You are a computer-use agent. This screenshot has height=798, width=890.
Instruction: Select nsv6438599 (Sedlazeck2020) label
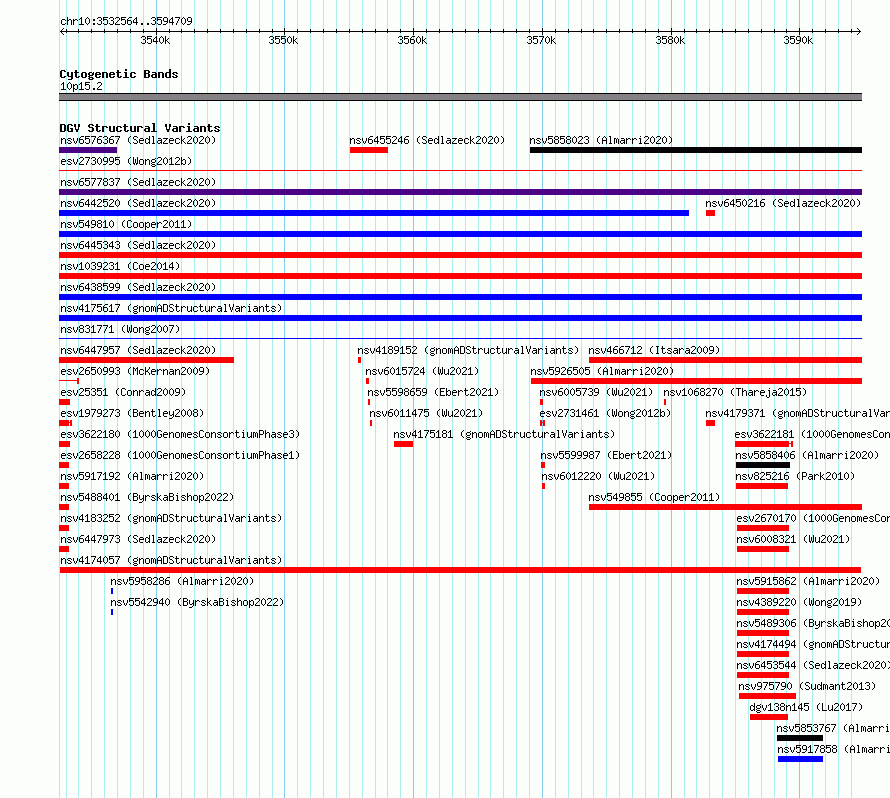(x=138, y=287)
